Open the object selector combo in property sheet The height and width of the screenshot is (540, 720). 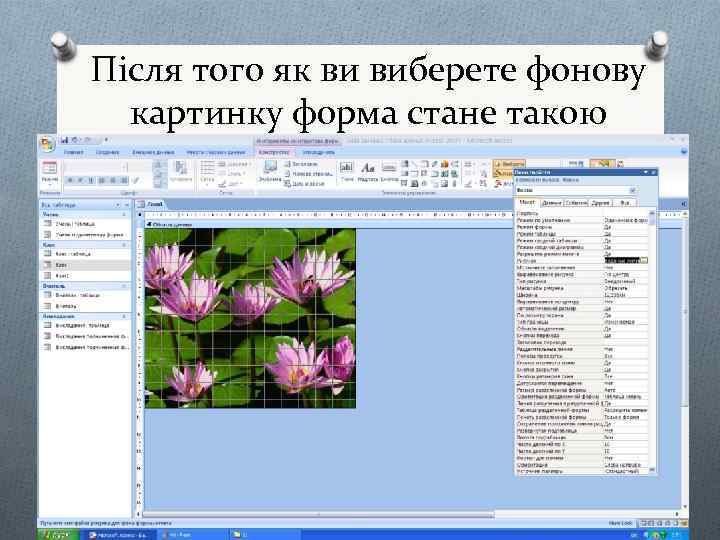577,190
